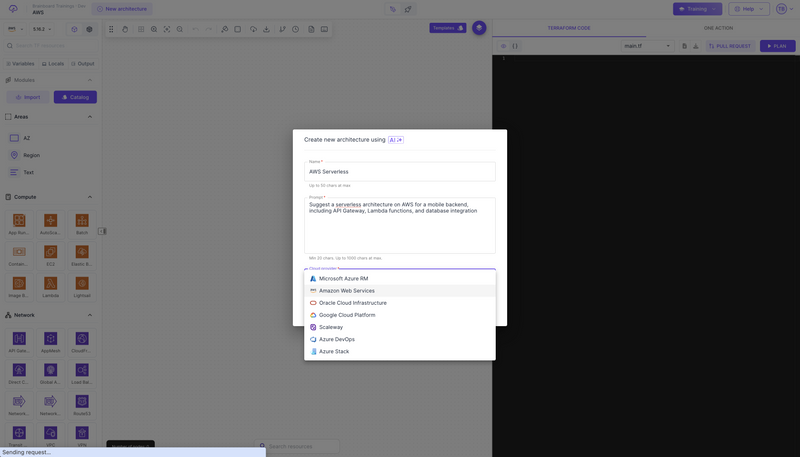Collapse the Modules section

click(x=90, y=80)
